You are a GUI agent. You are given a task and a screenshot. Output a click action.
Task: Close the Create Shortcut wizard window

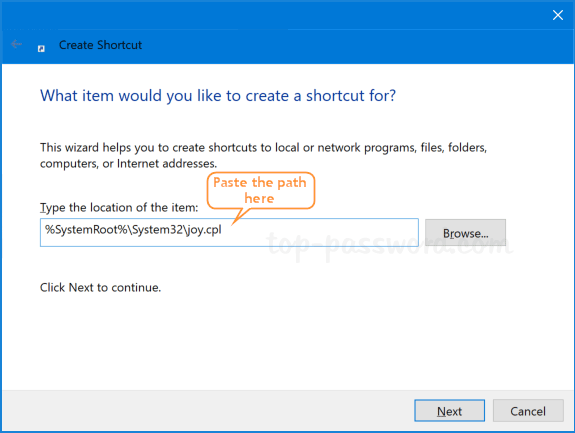pos(558,15)
